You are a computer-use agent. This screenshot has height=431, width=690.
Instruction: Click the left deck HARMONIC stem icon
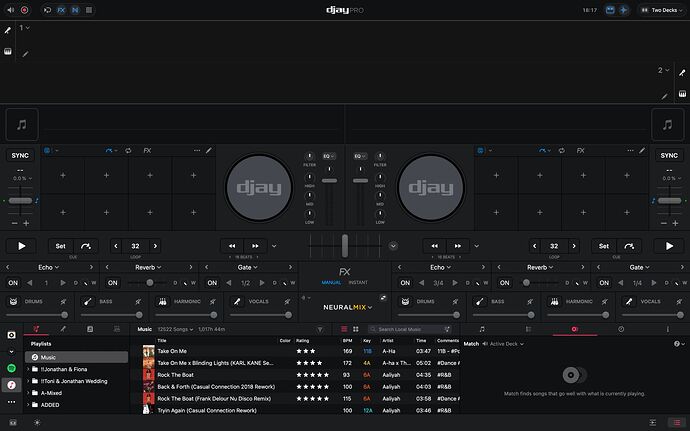162,302
